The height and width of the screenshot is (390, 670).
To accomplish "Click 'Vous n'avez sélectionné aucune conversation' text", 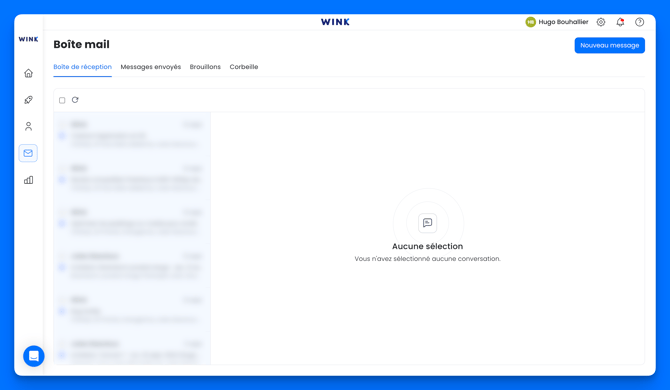I will tap(427, 259).
